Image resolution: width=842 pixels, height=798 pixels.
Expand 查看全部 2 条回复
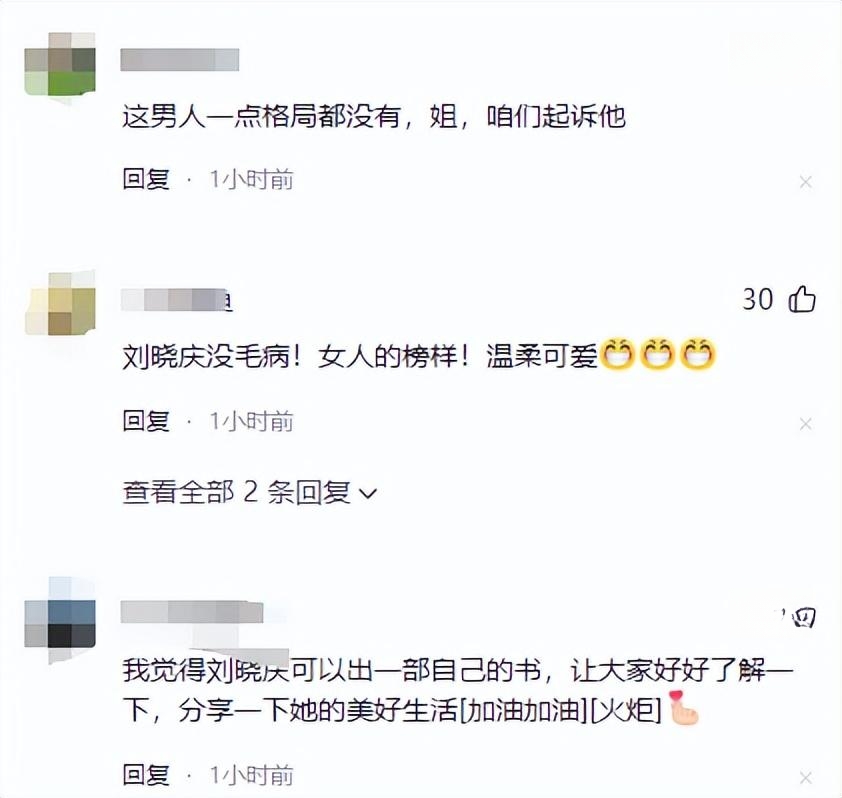250,492
